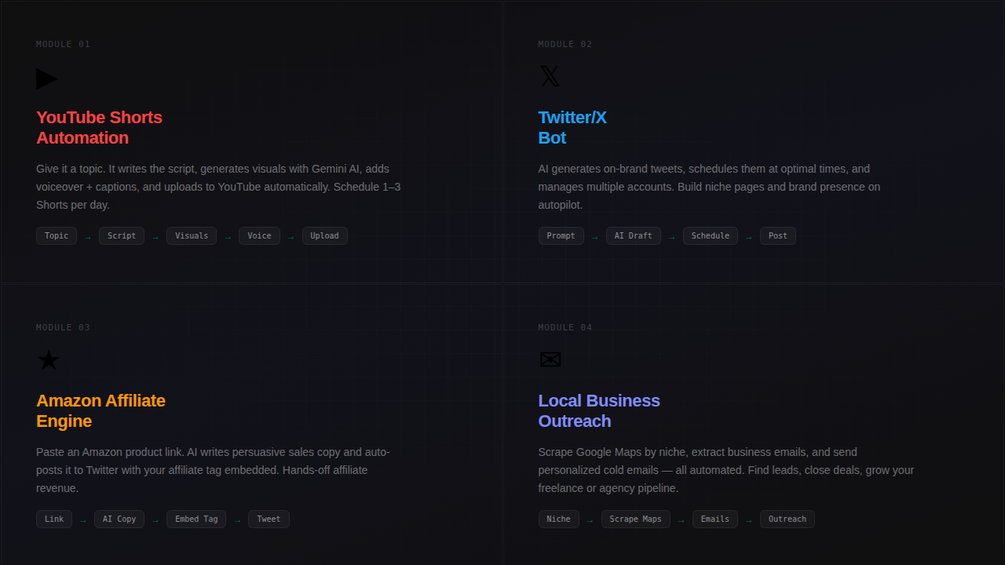Open the Local Business Outreach heading
Viewport: 1005px width, 565px height.
click(x=599, y=411)
